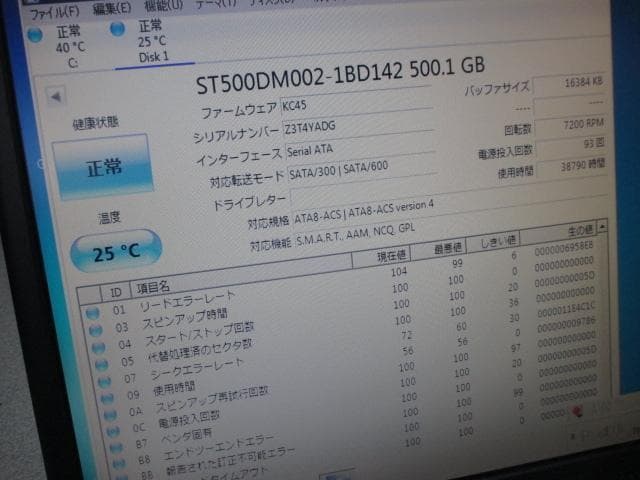Click the S.M.A.R.T., AAM, NCQ, GPL features field
The width and height of the screenshot is (640, 480).
coord(355,235)
